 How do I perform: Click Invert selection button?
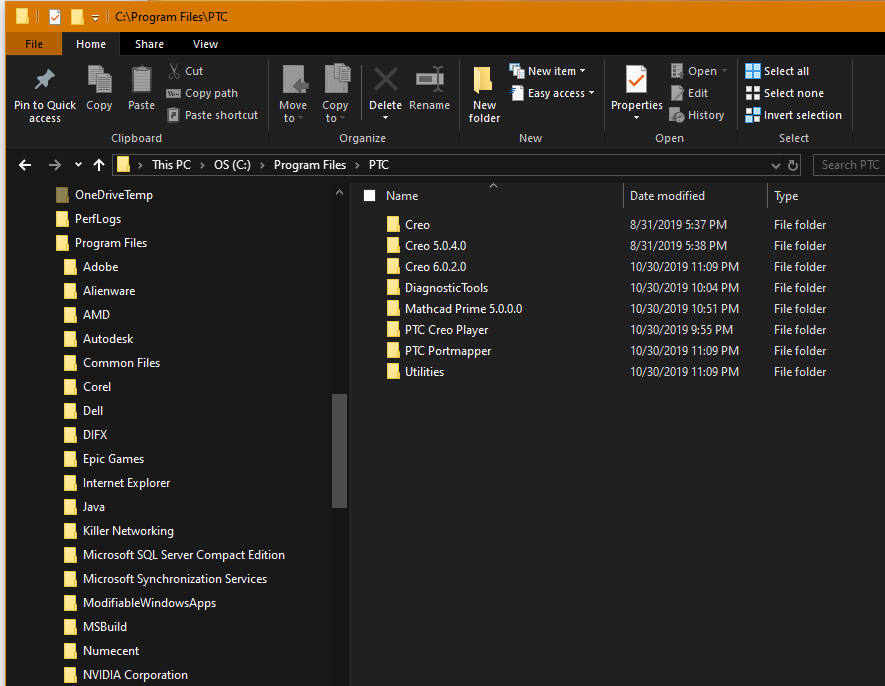[793, 115]
